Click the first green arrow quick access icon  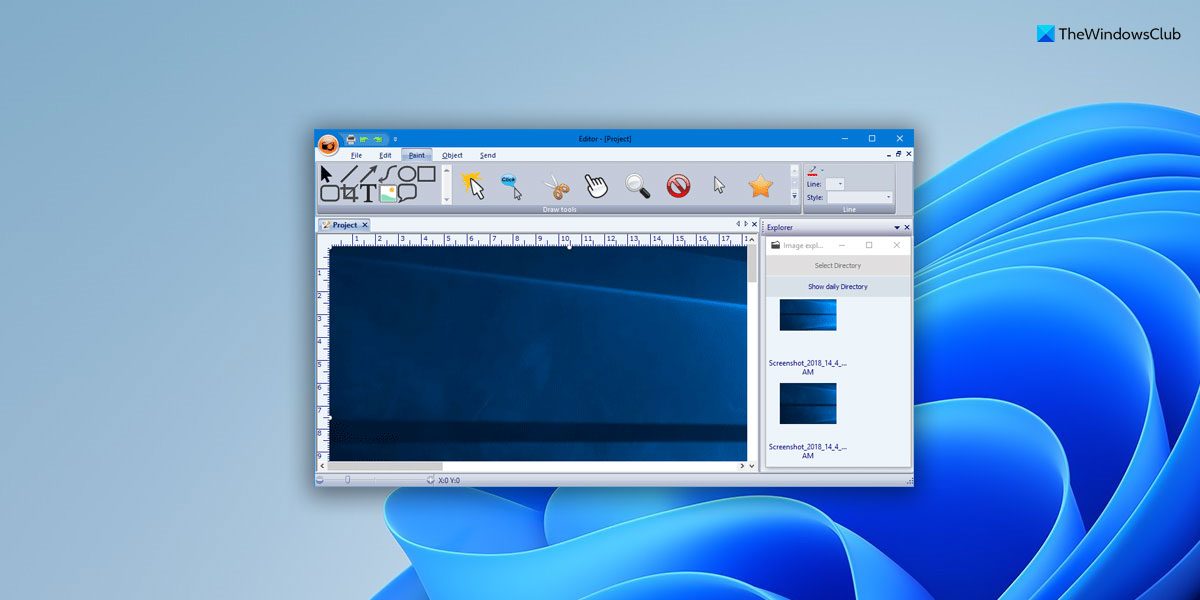(364, 139)
